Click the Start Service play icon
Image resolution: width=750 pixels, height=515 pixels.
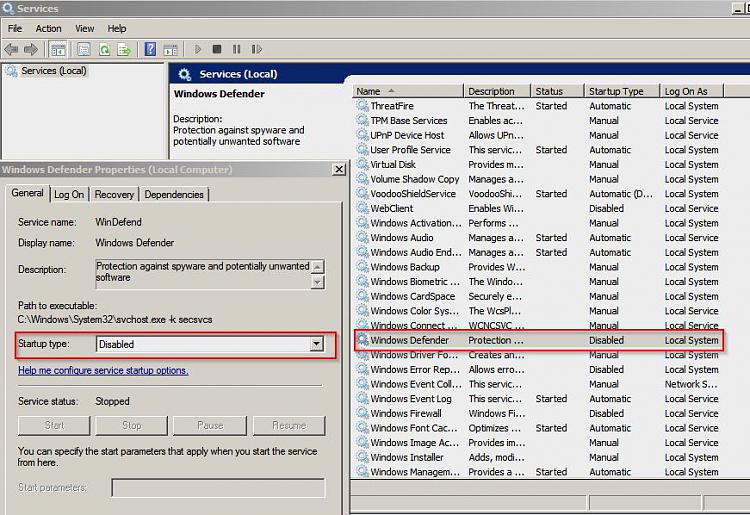tap(198, 49)
